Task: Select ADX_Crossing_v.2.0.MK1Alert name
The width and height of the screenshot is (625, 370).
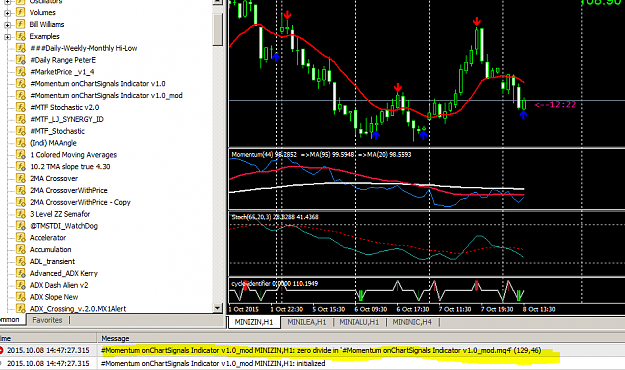Action: click(x=78, y=309)
